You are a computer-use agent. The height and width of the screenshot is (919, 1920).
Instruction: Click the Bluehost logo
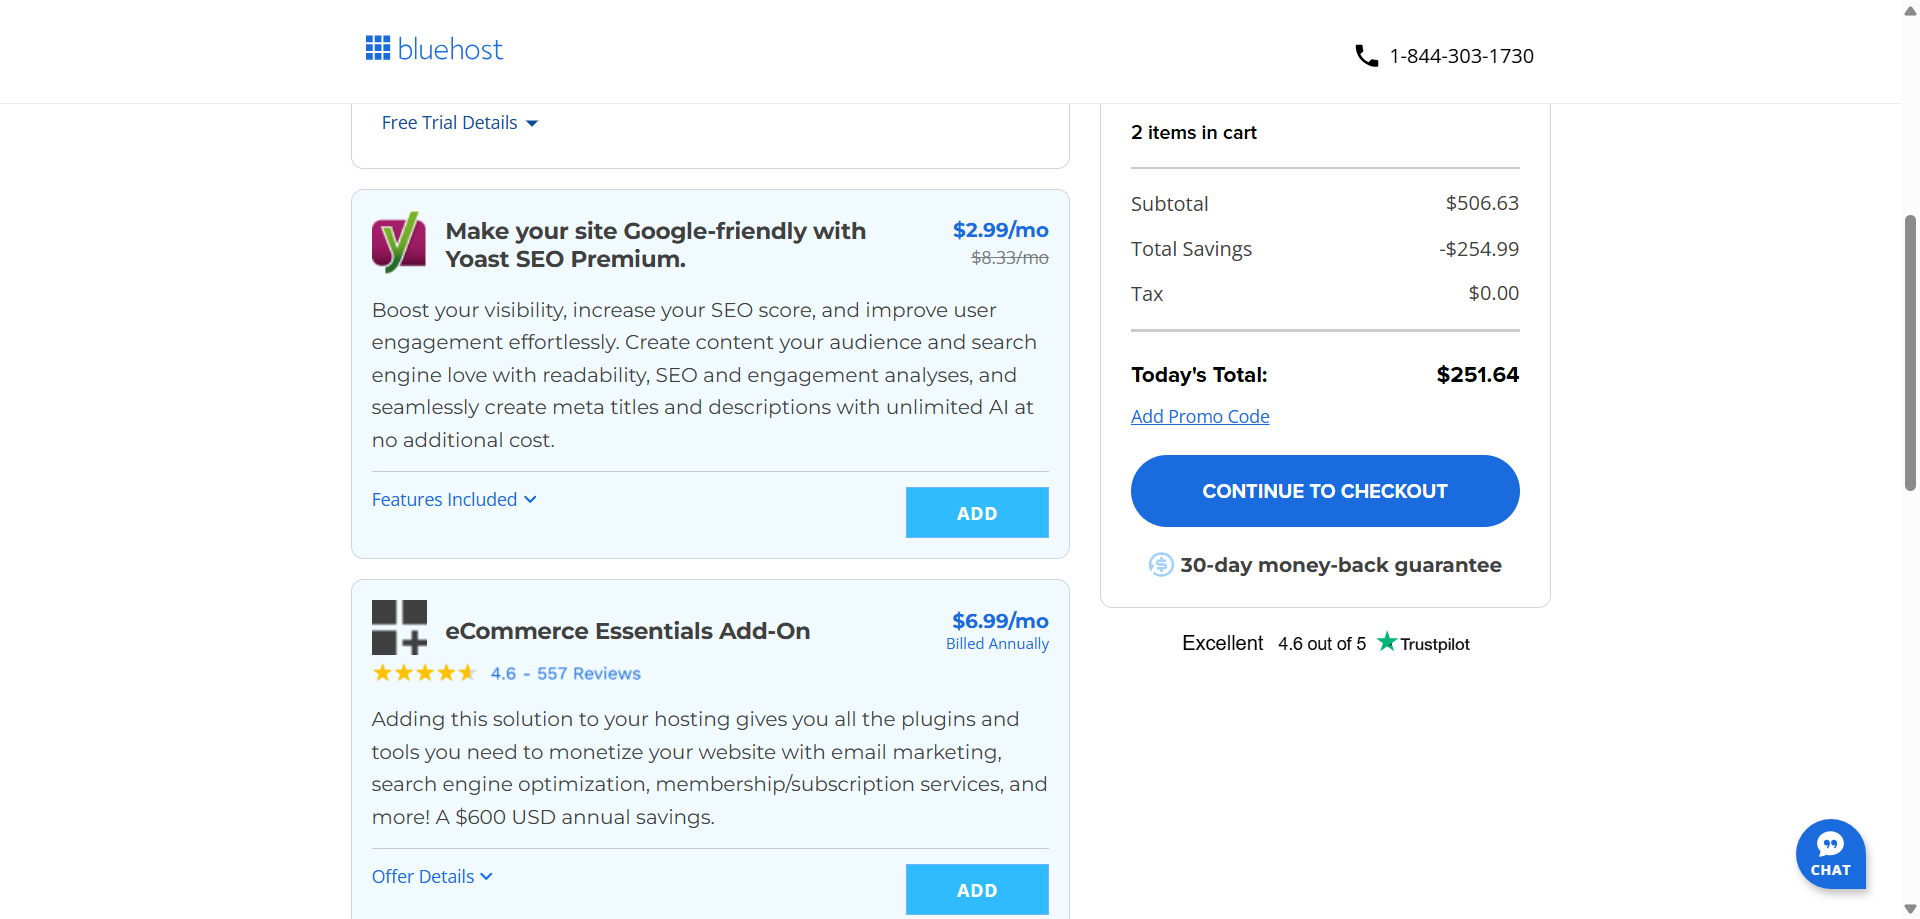pos(434,49)
